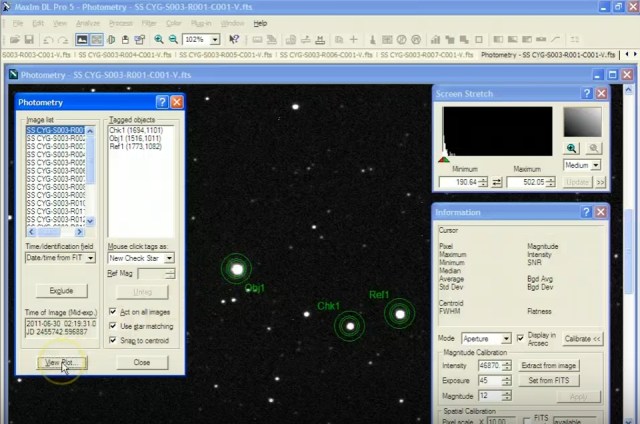
Task: Click the grayscale gradient preview in Screen Stretch
Action: click(x=582, y=122)
